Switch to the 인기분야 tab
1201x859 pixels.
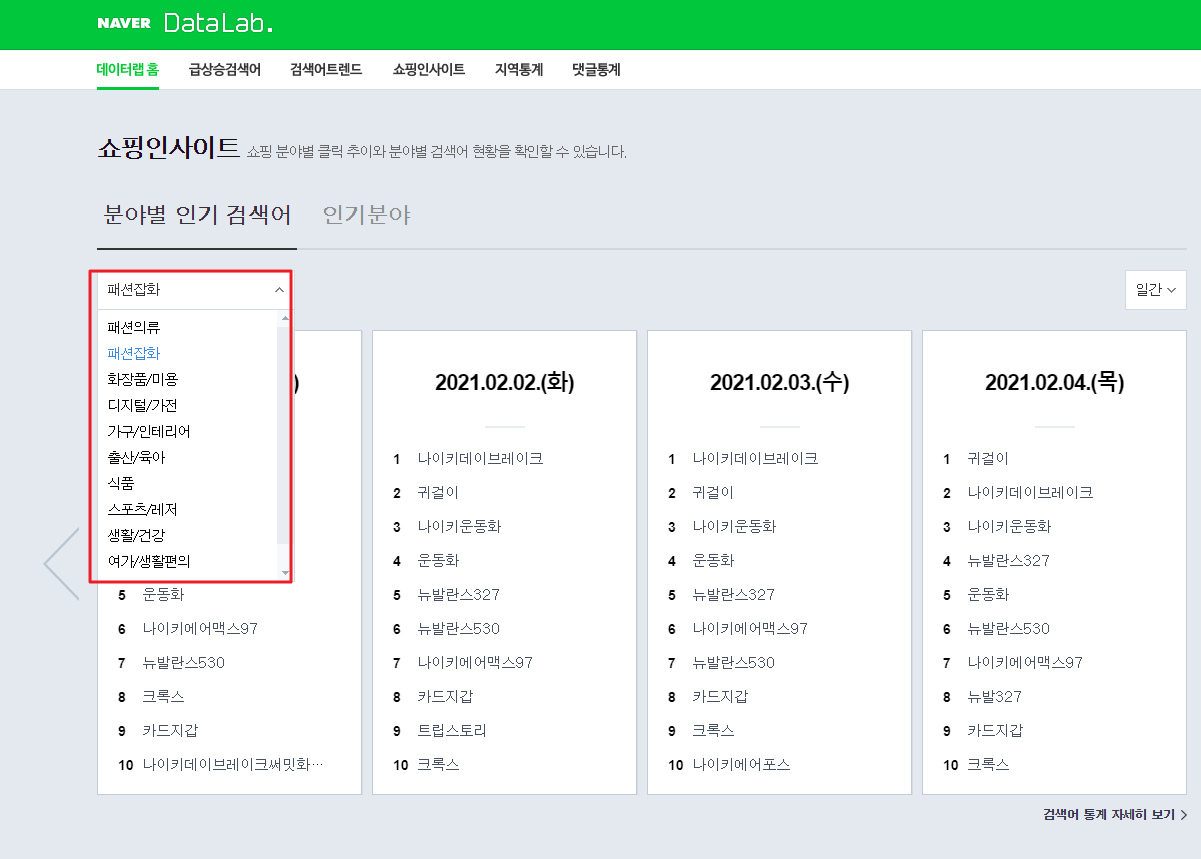click(x=367, y=215)
